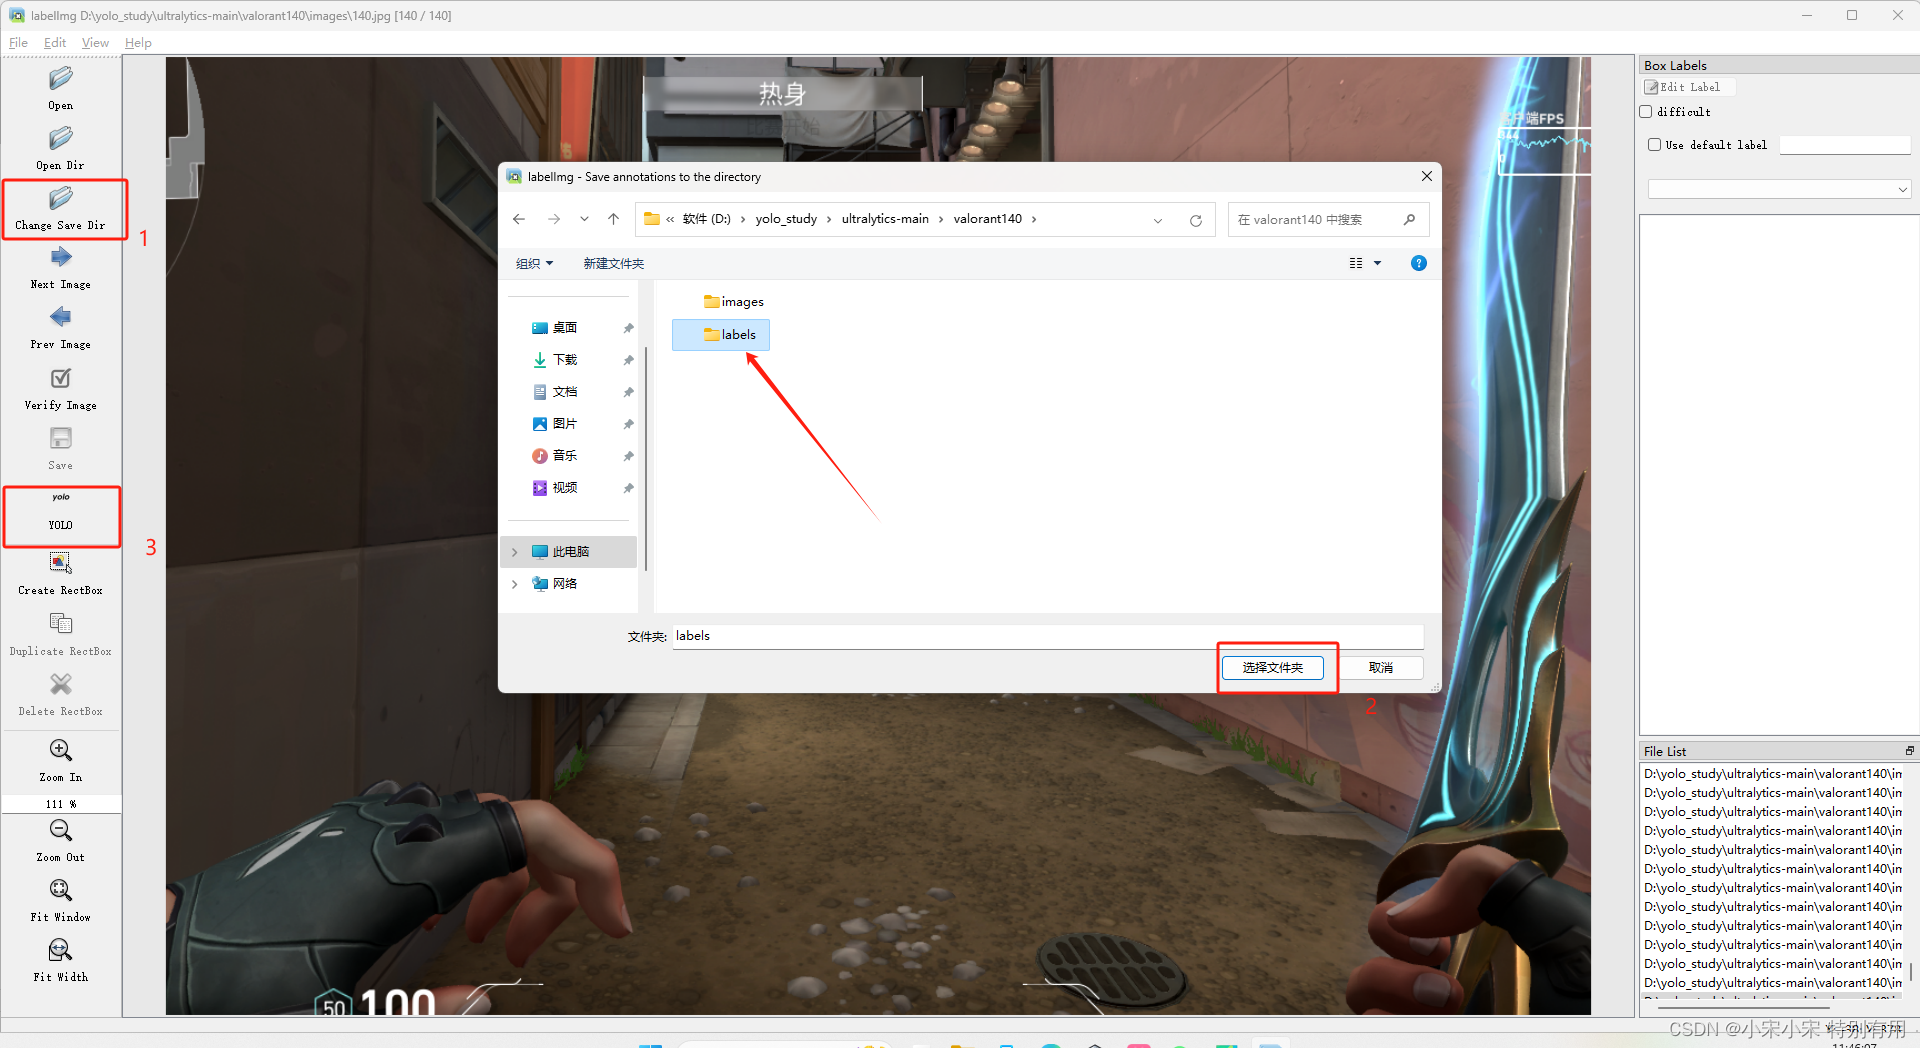This screenshot has height=1048, width=1920.
Task: Click the dialog back navigation arrow
Action: pyautogui.click(x=519, y=219)
